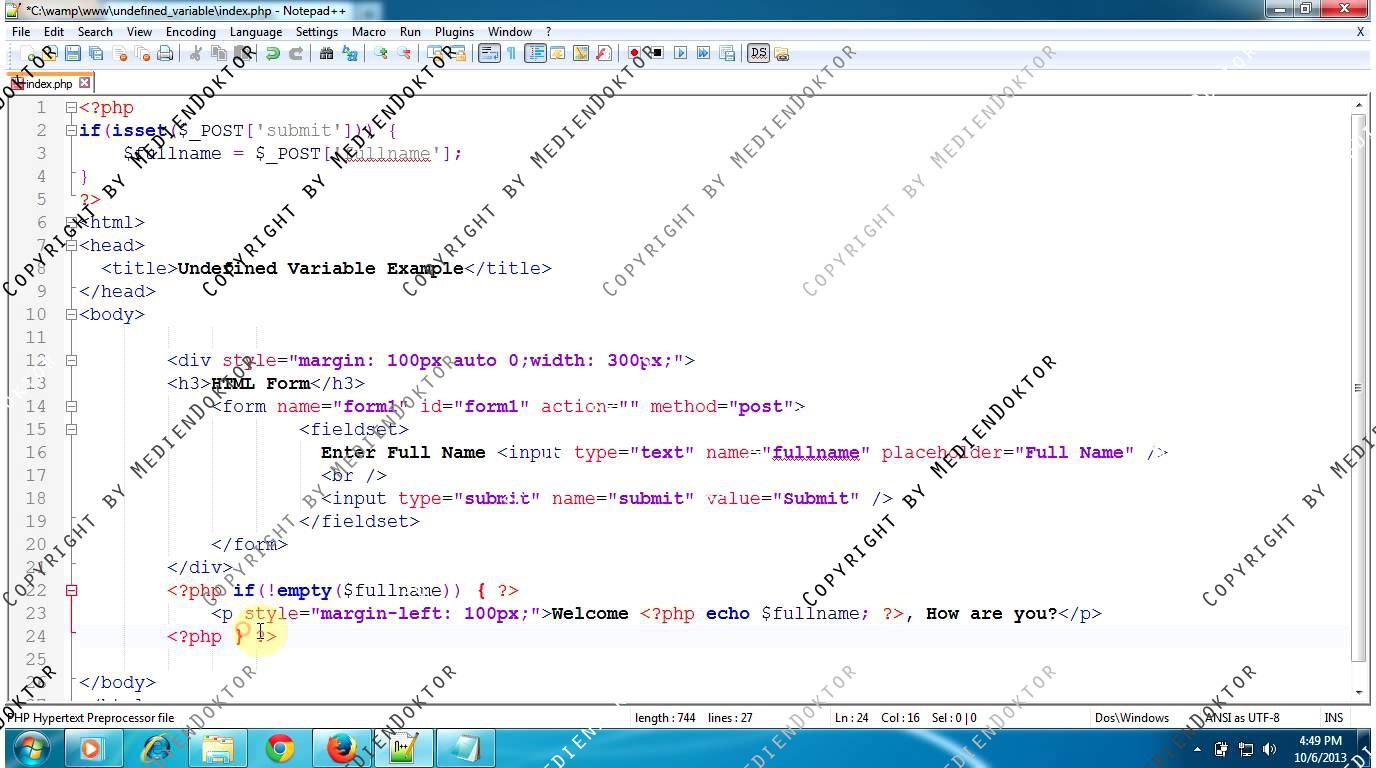
Task: Collapse the if(isset) block on line 2
Action: click(x=71, y=130)
